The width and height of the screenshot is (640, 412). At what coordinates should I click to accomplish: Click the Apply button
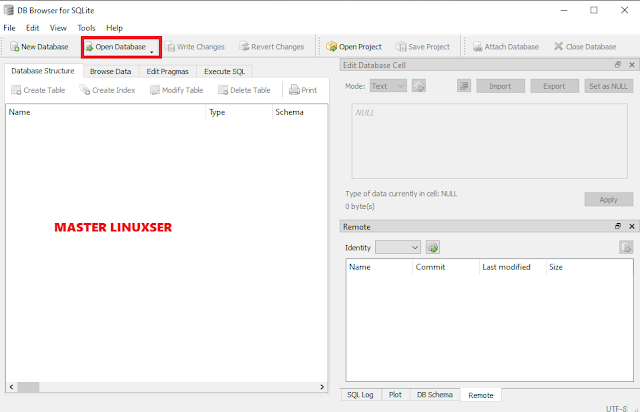pyautogui.click(x=609, y=199)
